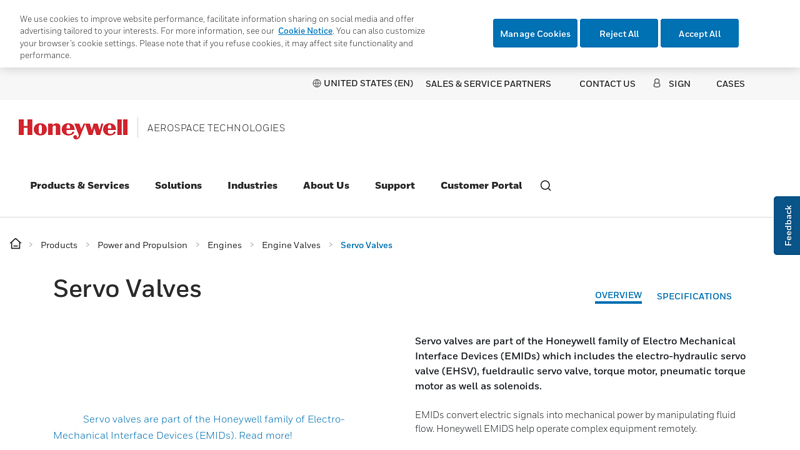The width and height of the screenshot is (800, 450).
Task: Open the Cookie Notice link
Action: 305,31
